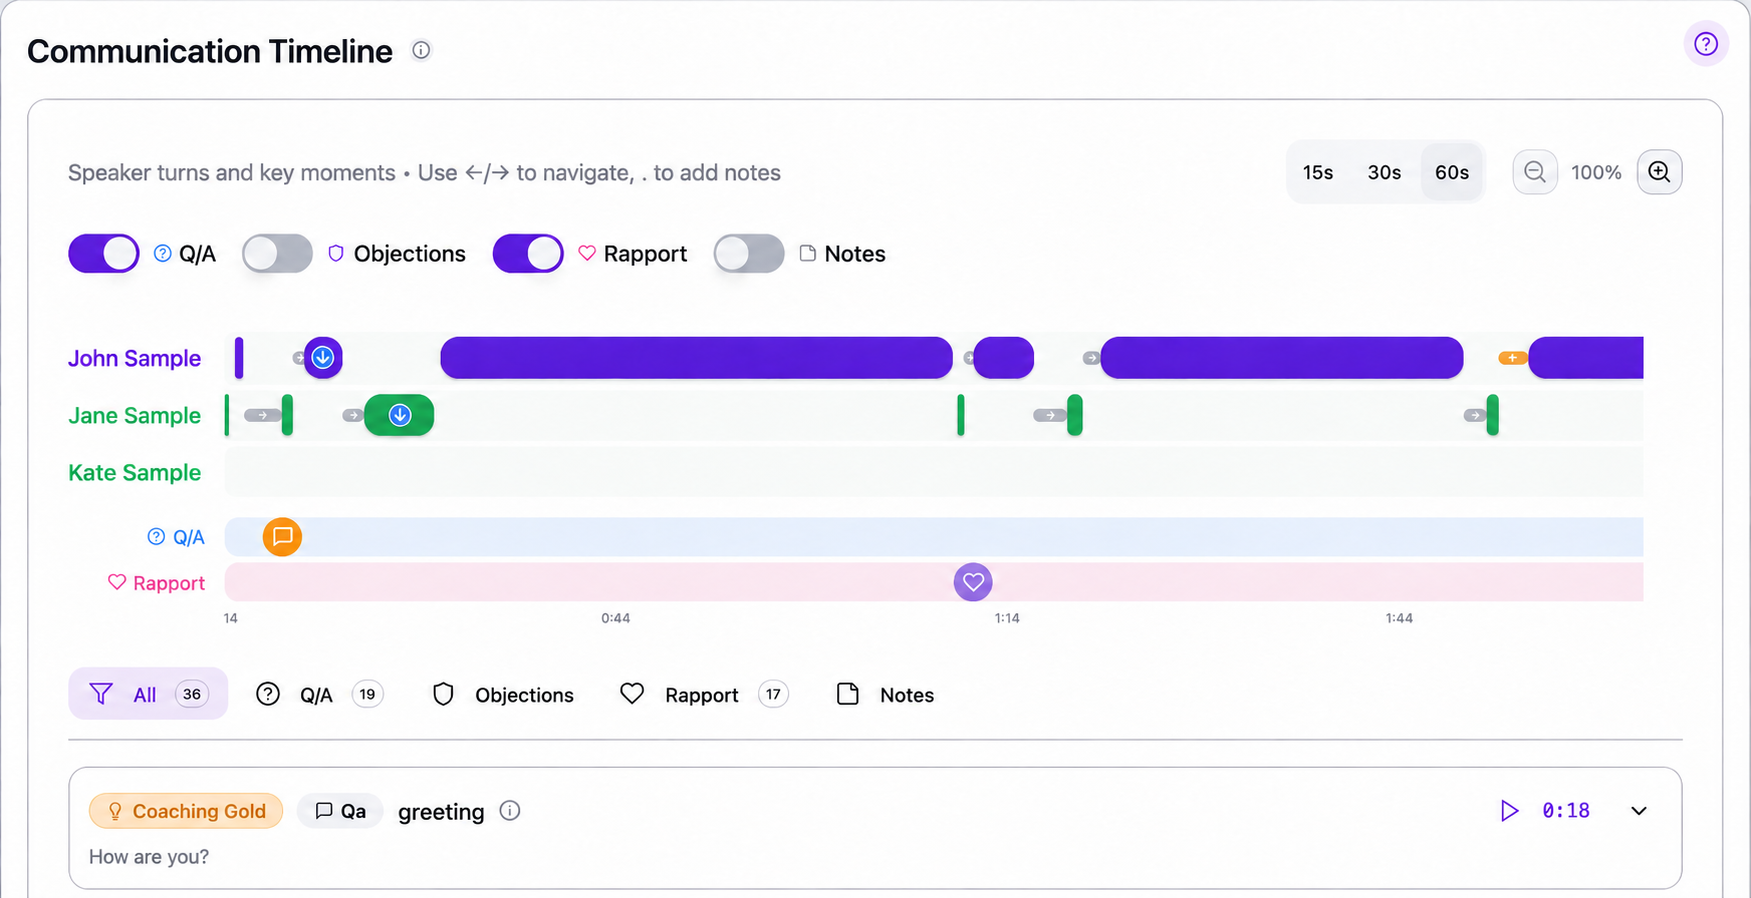Click the 1:14 time label on the timeline axis
Screen dimensions: 1751x898
(x=1007, y=618)
